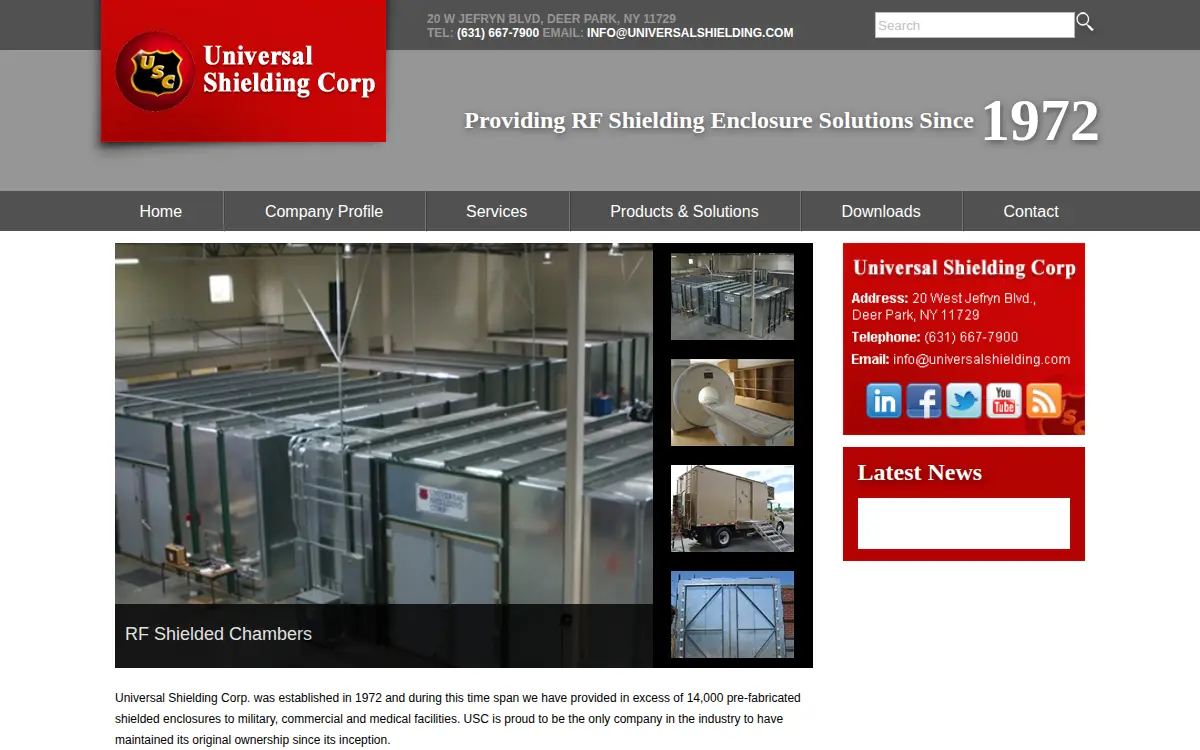Image resolution: width=1200 pixels, height=750 pixels.
Task: Click the Latest News heading
Action: (920, 473)
